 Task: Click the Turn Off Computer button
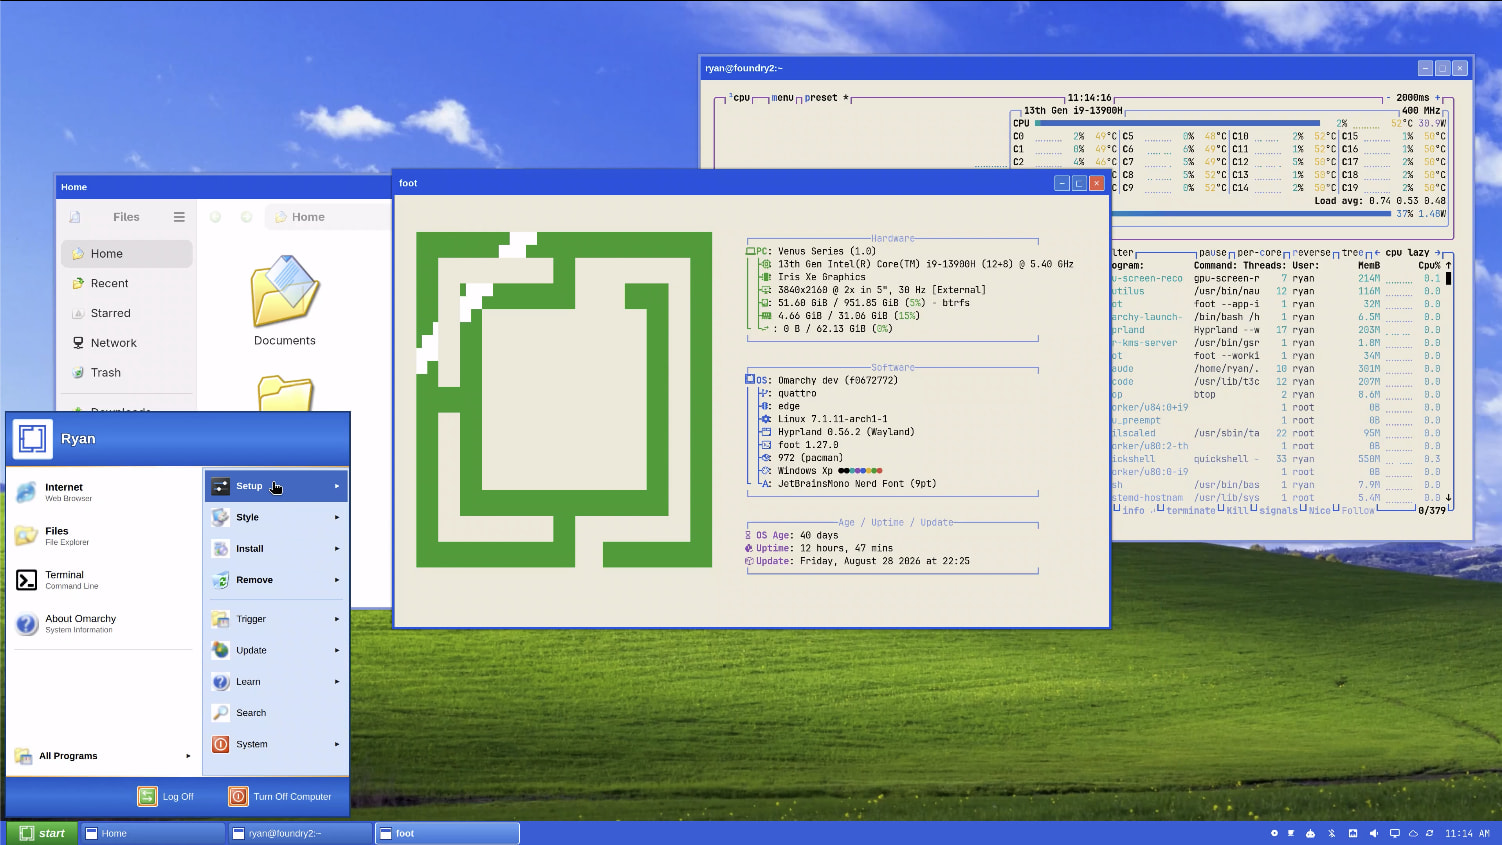point(280,796)
